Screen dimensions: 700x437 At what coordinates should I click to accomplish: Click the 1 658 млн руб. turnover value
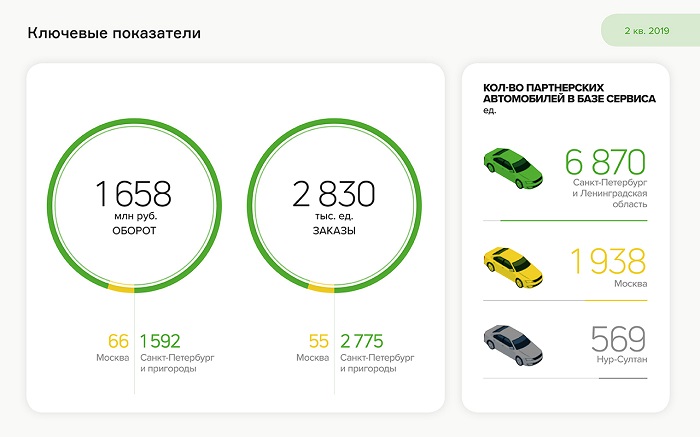click(x=134, y=194)
